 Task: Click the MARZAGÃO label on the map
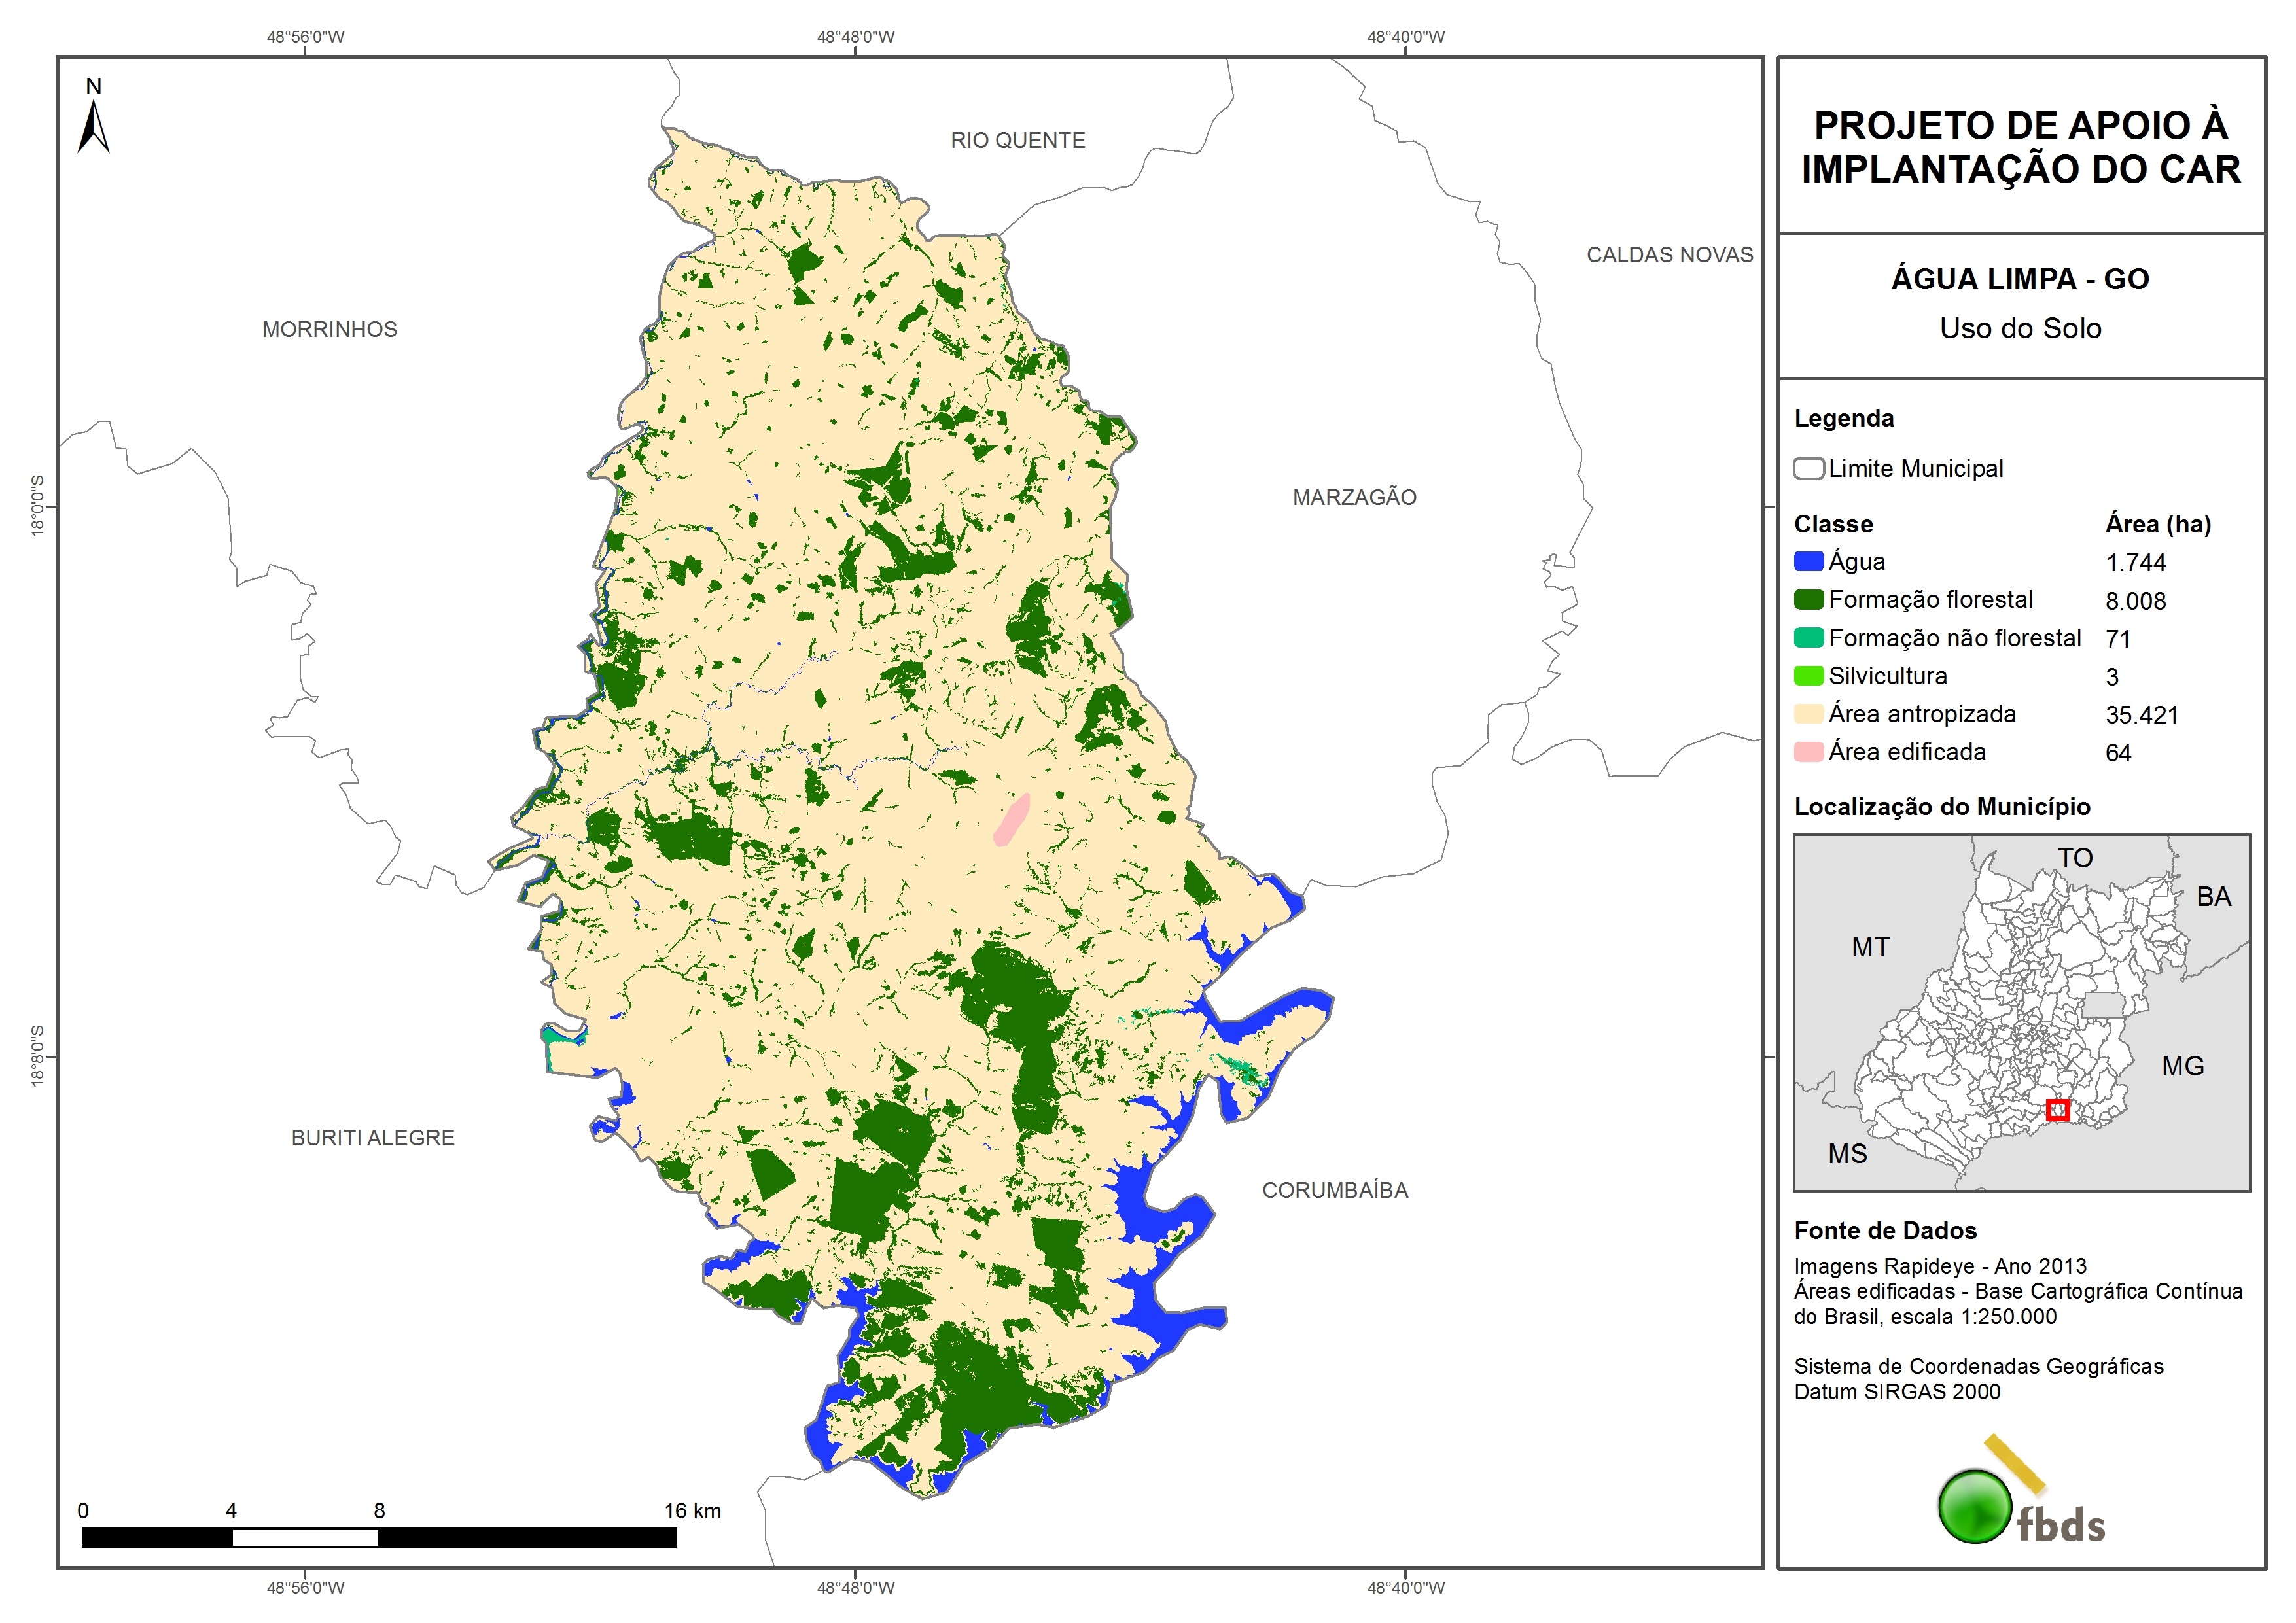pos(1354,497)
